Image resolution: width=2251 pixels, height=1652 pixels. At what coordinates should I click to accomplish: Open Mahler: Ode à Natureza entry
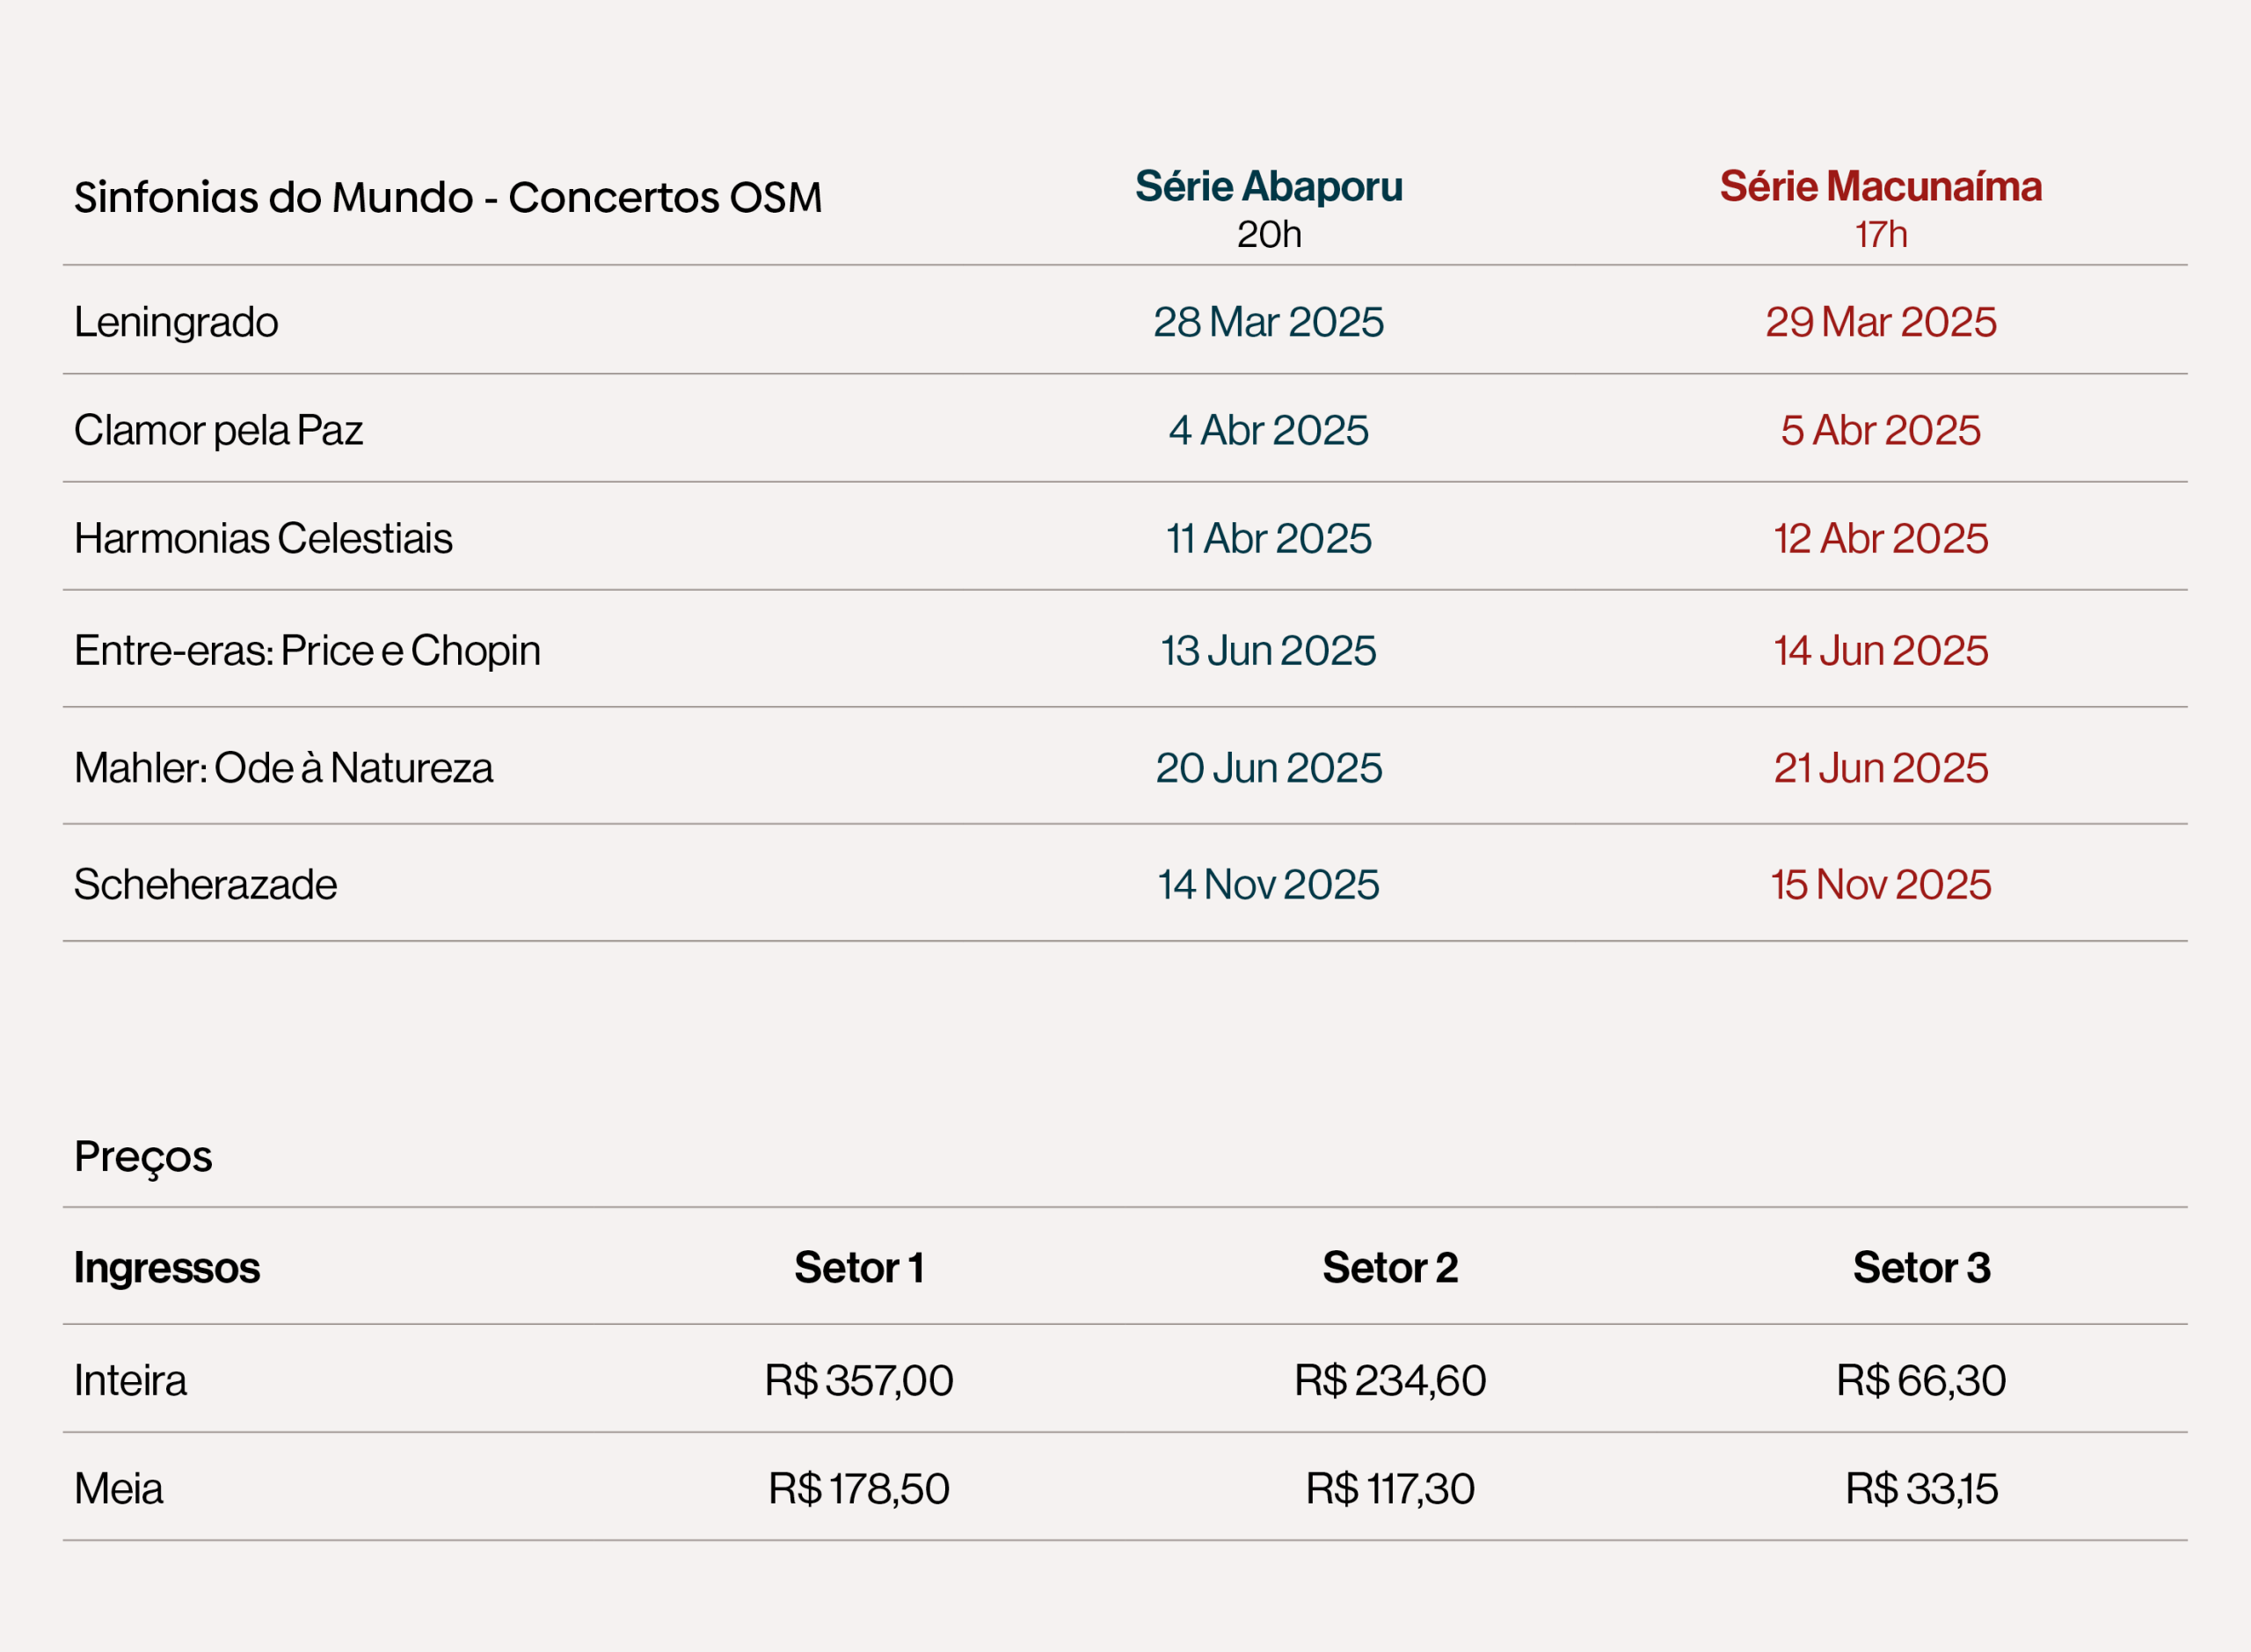283,767
